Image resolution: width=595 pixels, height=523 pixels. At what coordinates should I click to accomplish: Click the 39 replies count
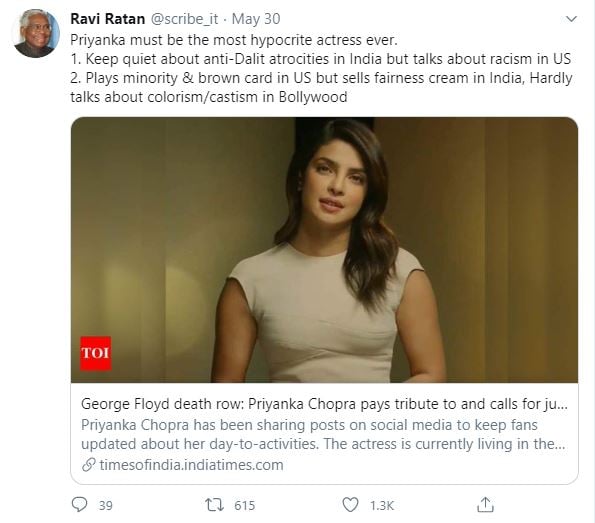tap(105, 506)
